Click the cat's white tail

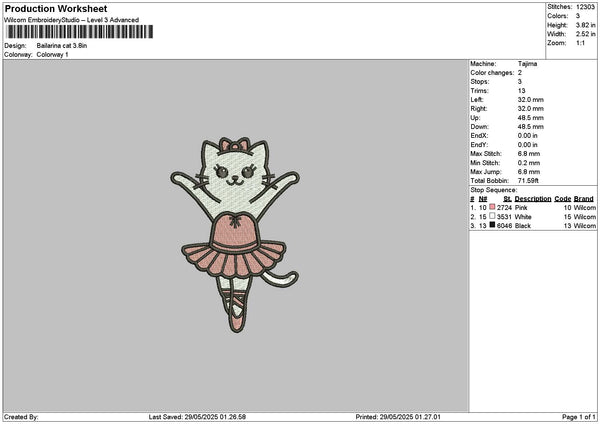281,279
